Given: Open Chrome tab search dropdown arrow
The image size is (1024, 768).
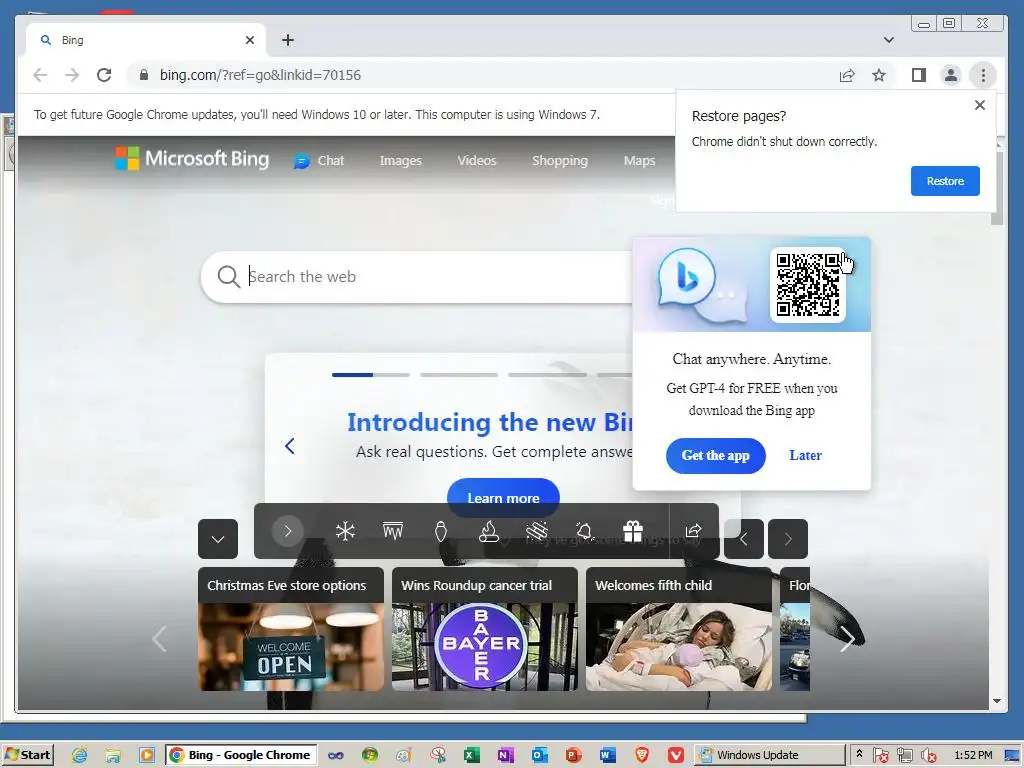Looking at the screenshot, I should tap(889, 40).
